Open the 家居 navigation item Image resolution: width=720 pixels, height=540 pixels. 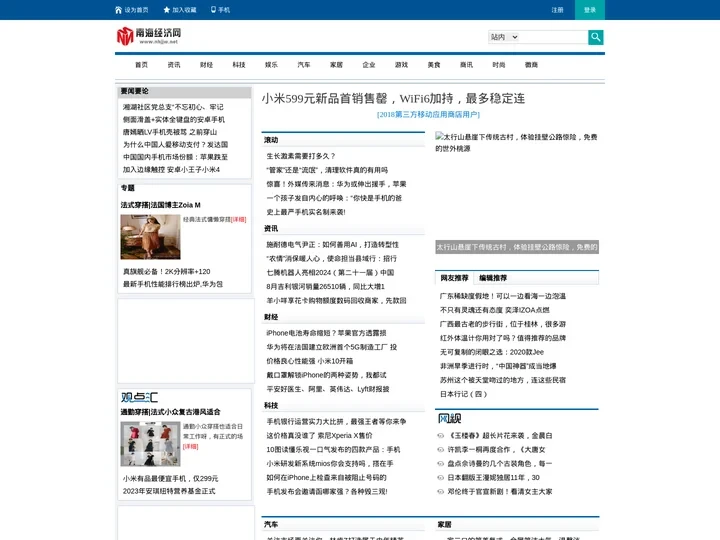[x=337, y=65]
